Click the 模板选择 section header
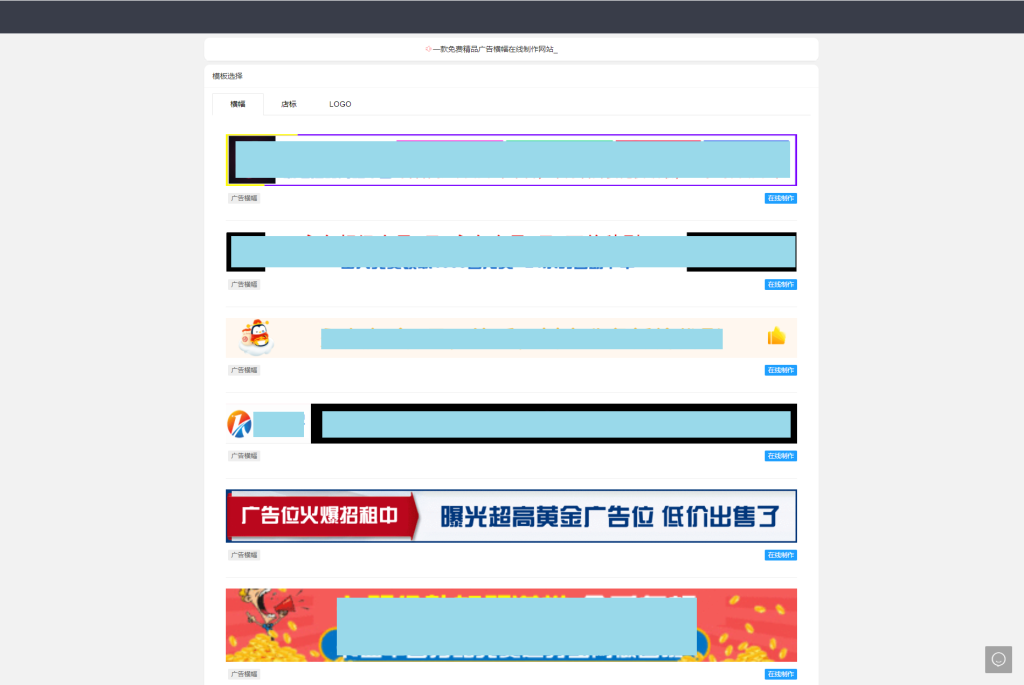Screen dimensions: 1024x685 pos(227,75)
